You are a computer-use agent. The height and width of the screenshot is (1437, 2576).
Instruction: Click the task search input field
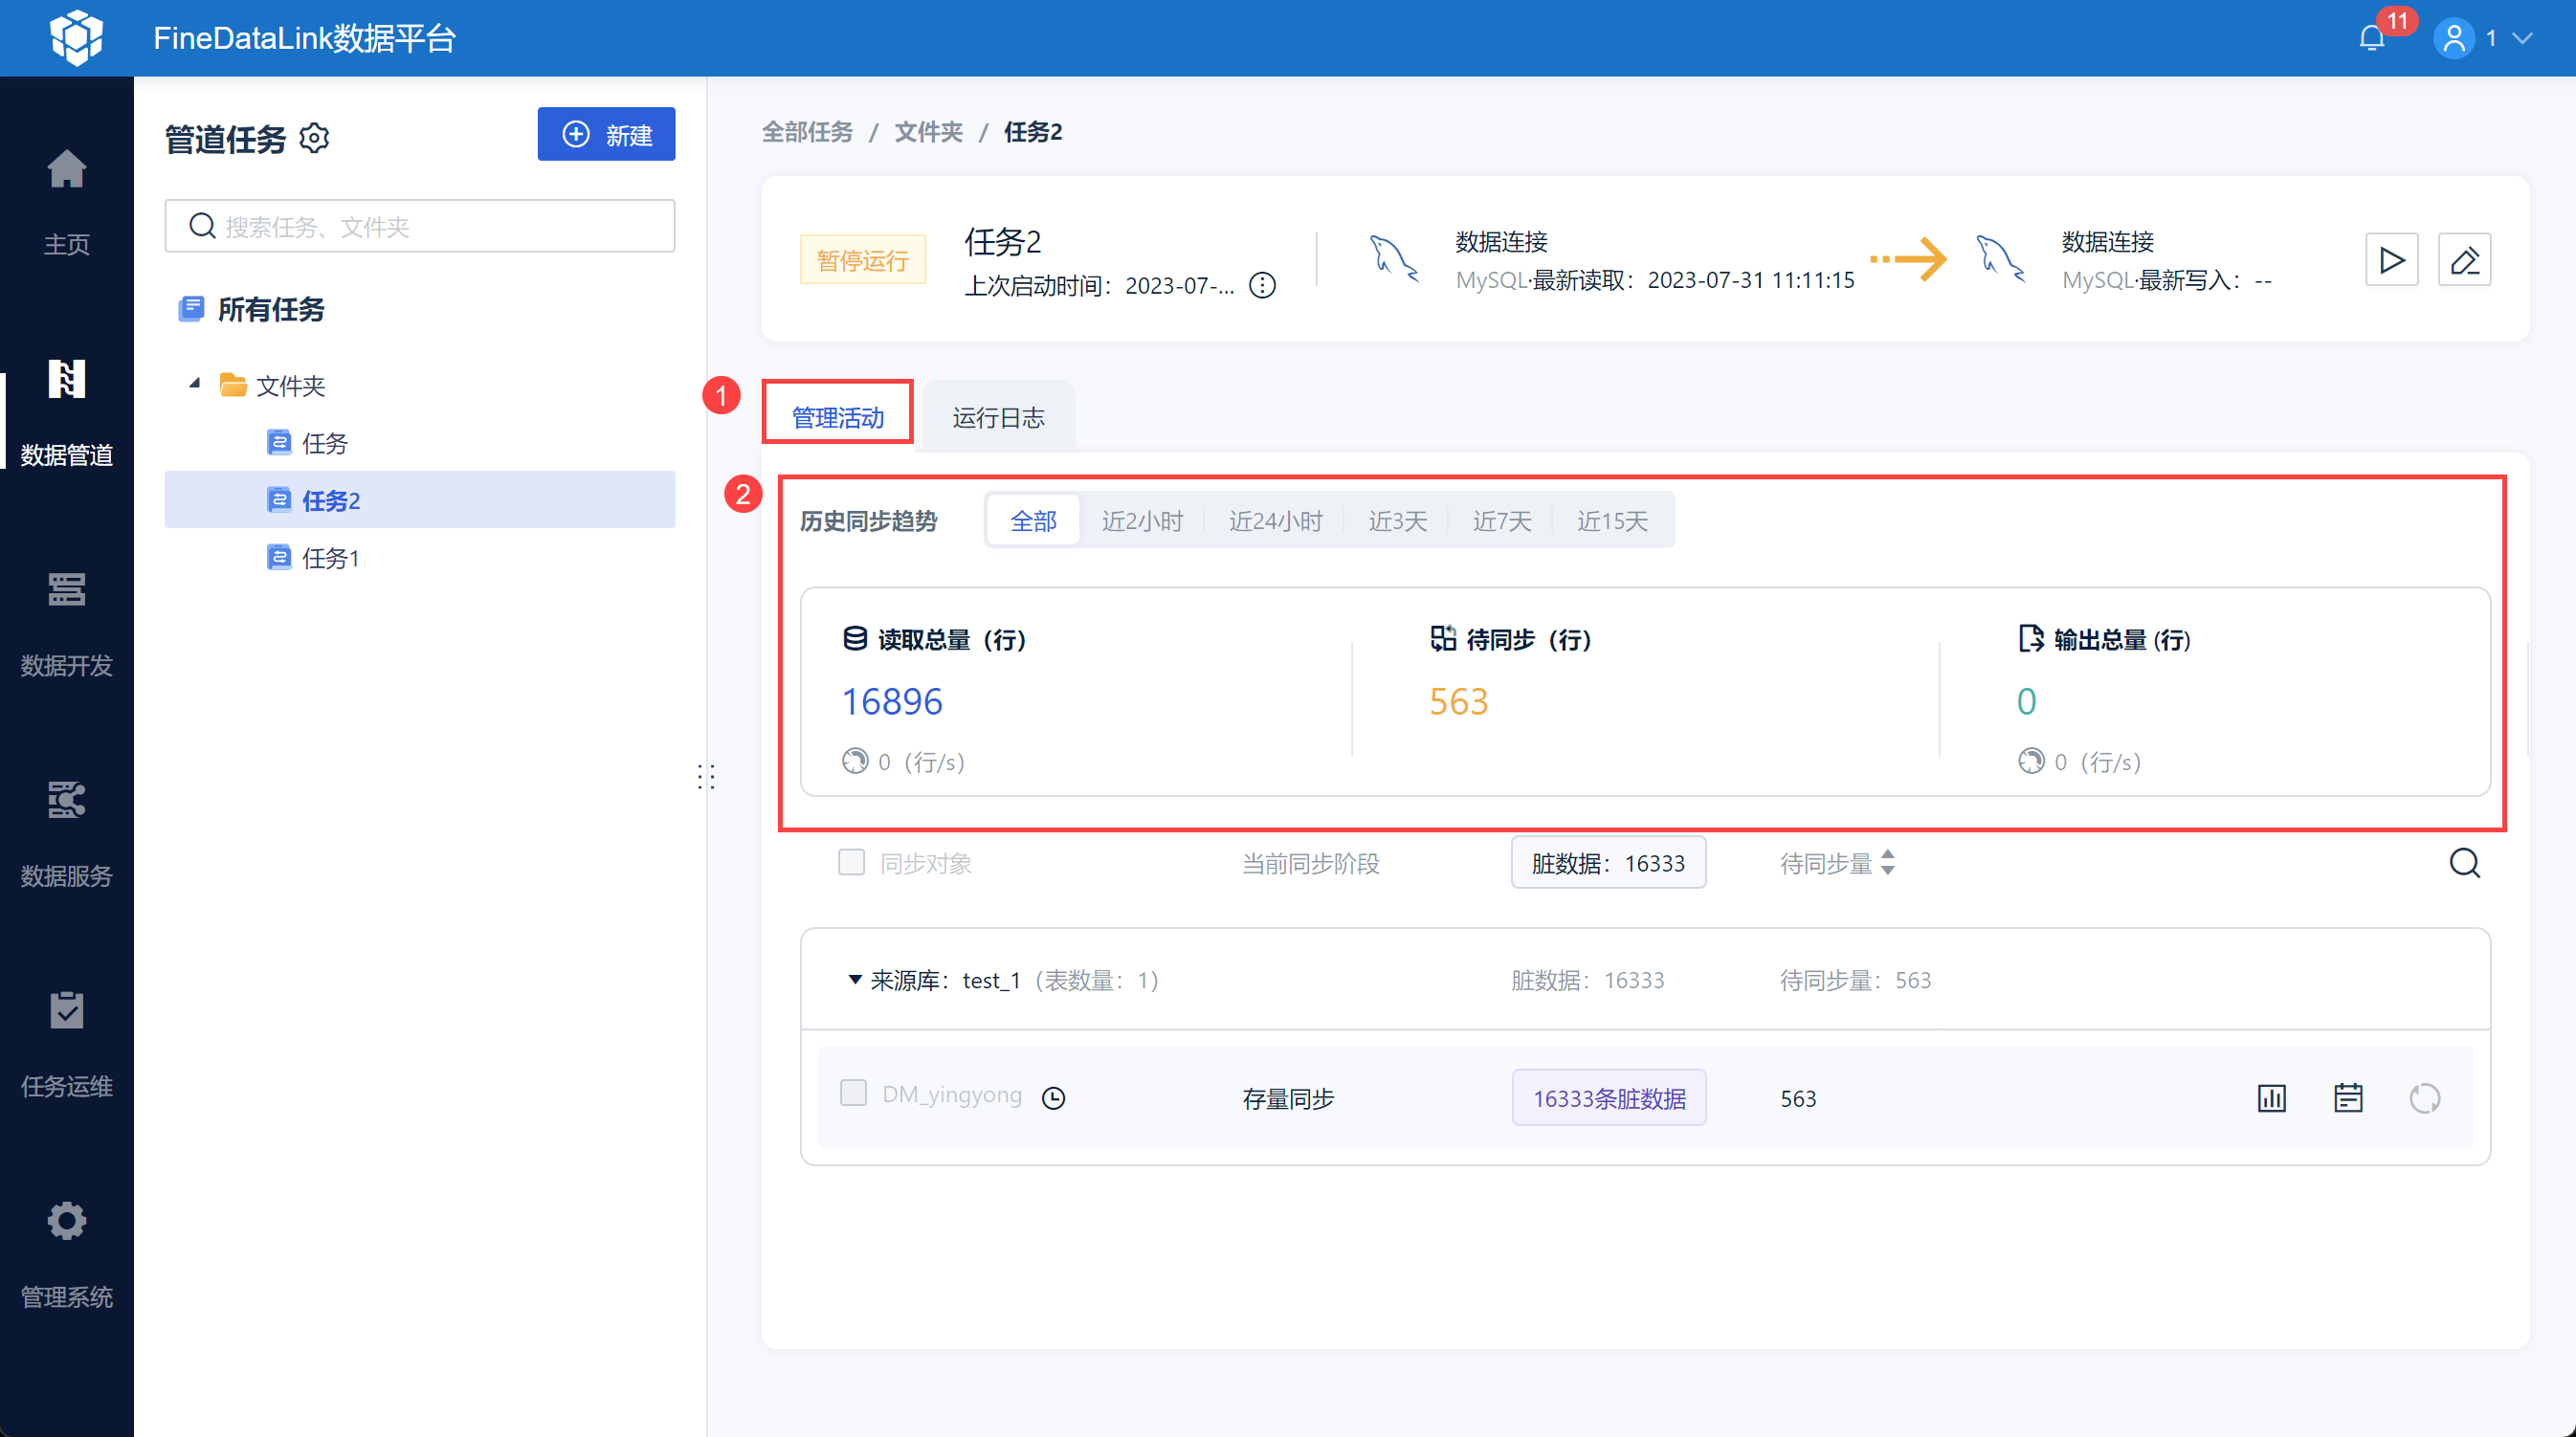point(420,227)
